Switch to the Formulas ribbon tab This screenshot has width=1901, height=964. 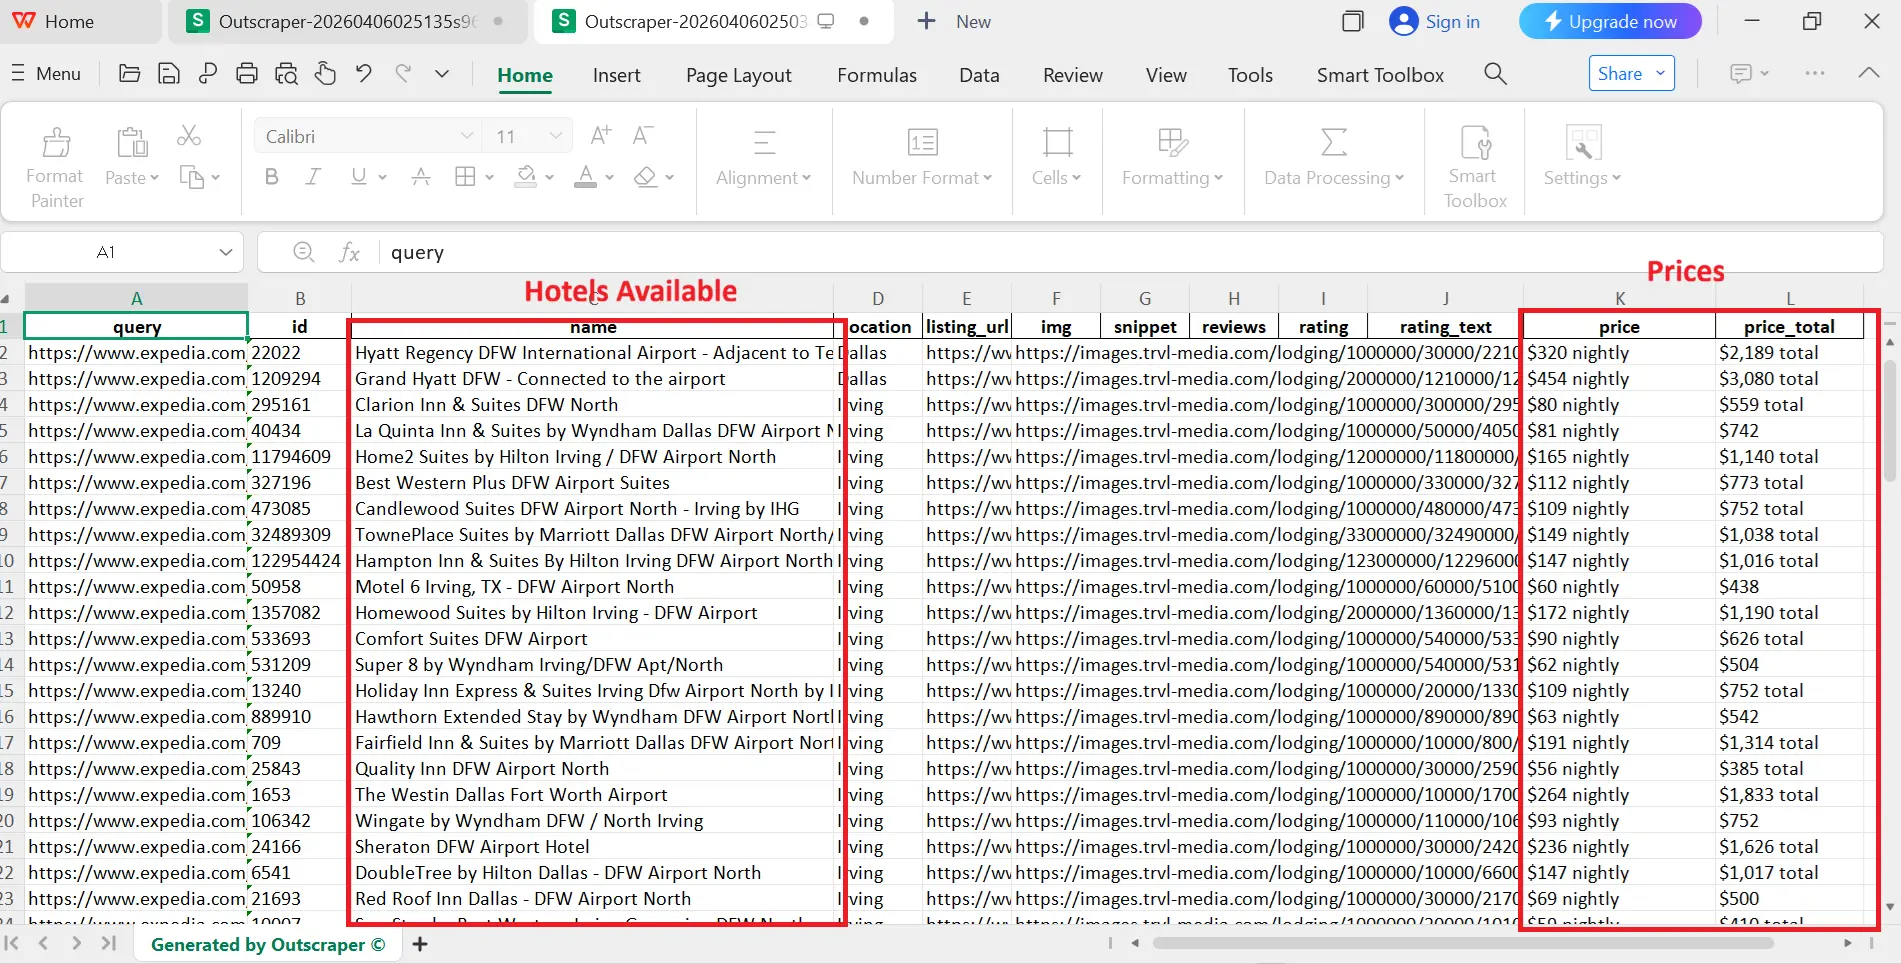tap(876, 75)
